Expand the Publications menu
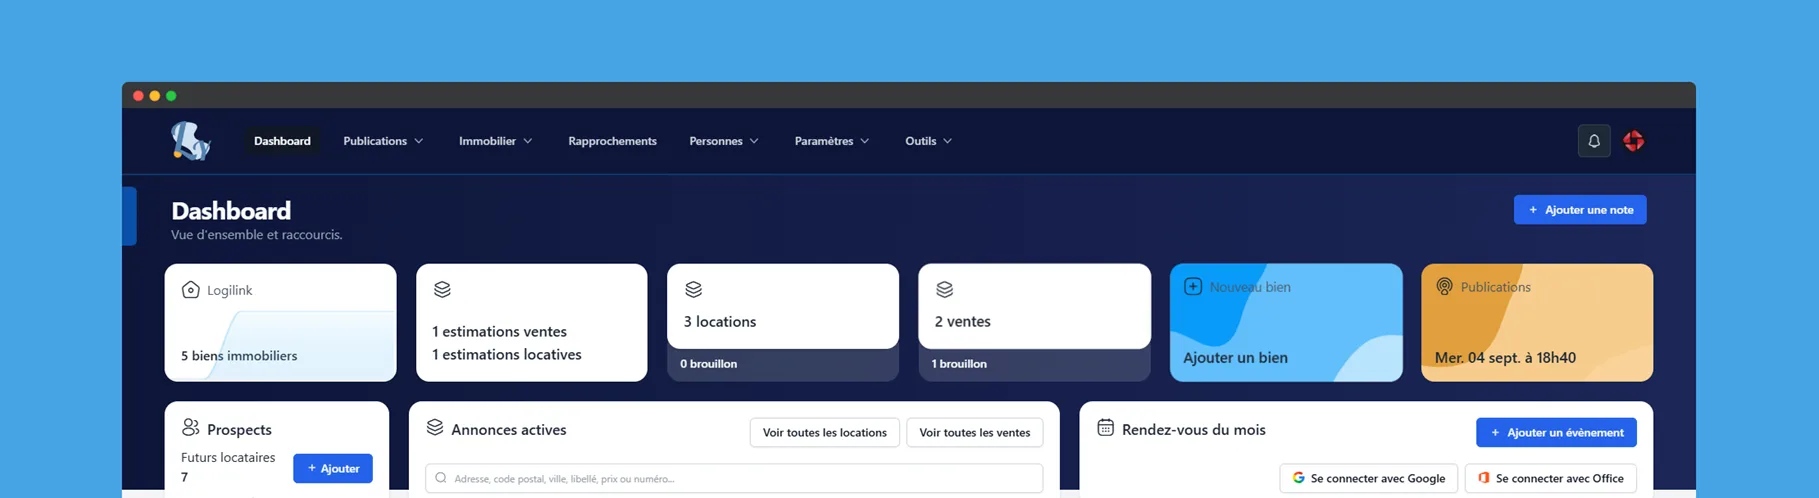Image resolution: width=1819 pixels, height=498 pixels. [x=383, y=141]
